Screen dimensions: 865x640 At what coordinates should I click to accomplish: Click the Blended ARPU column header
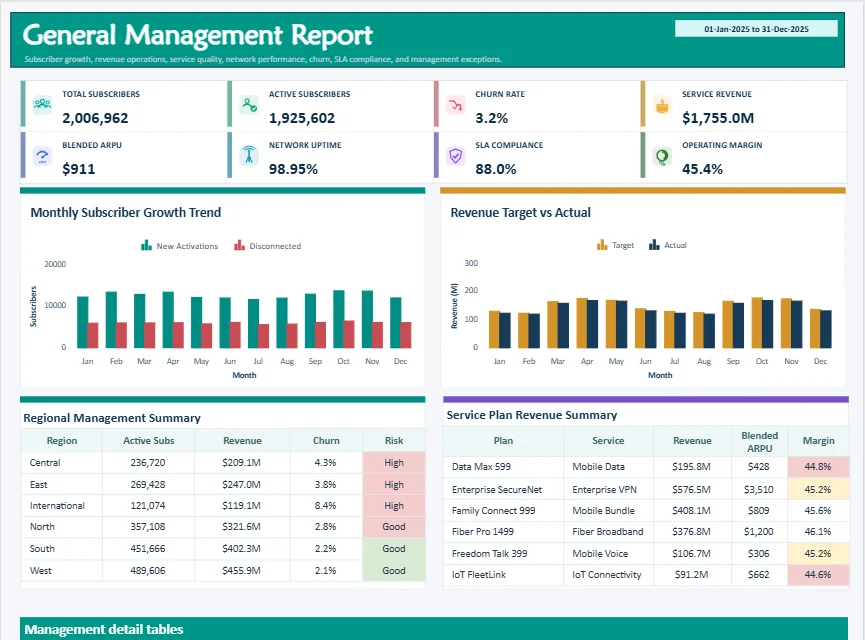click(x=759, y=442)
